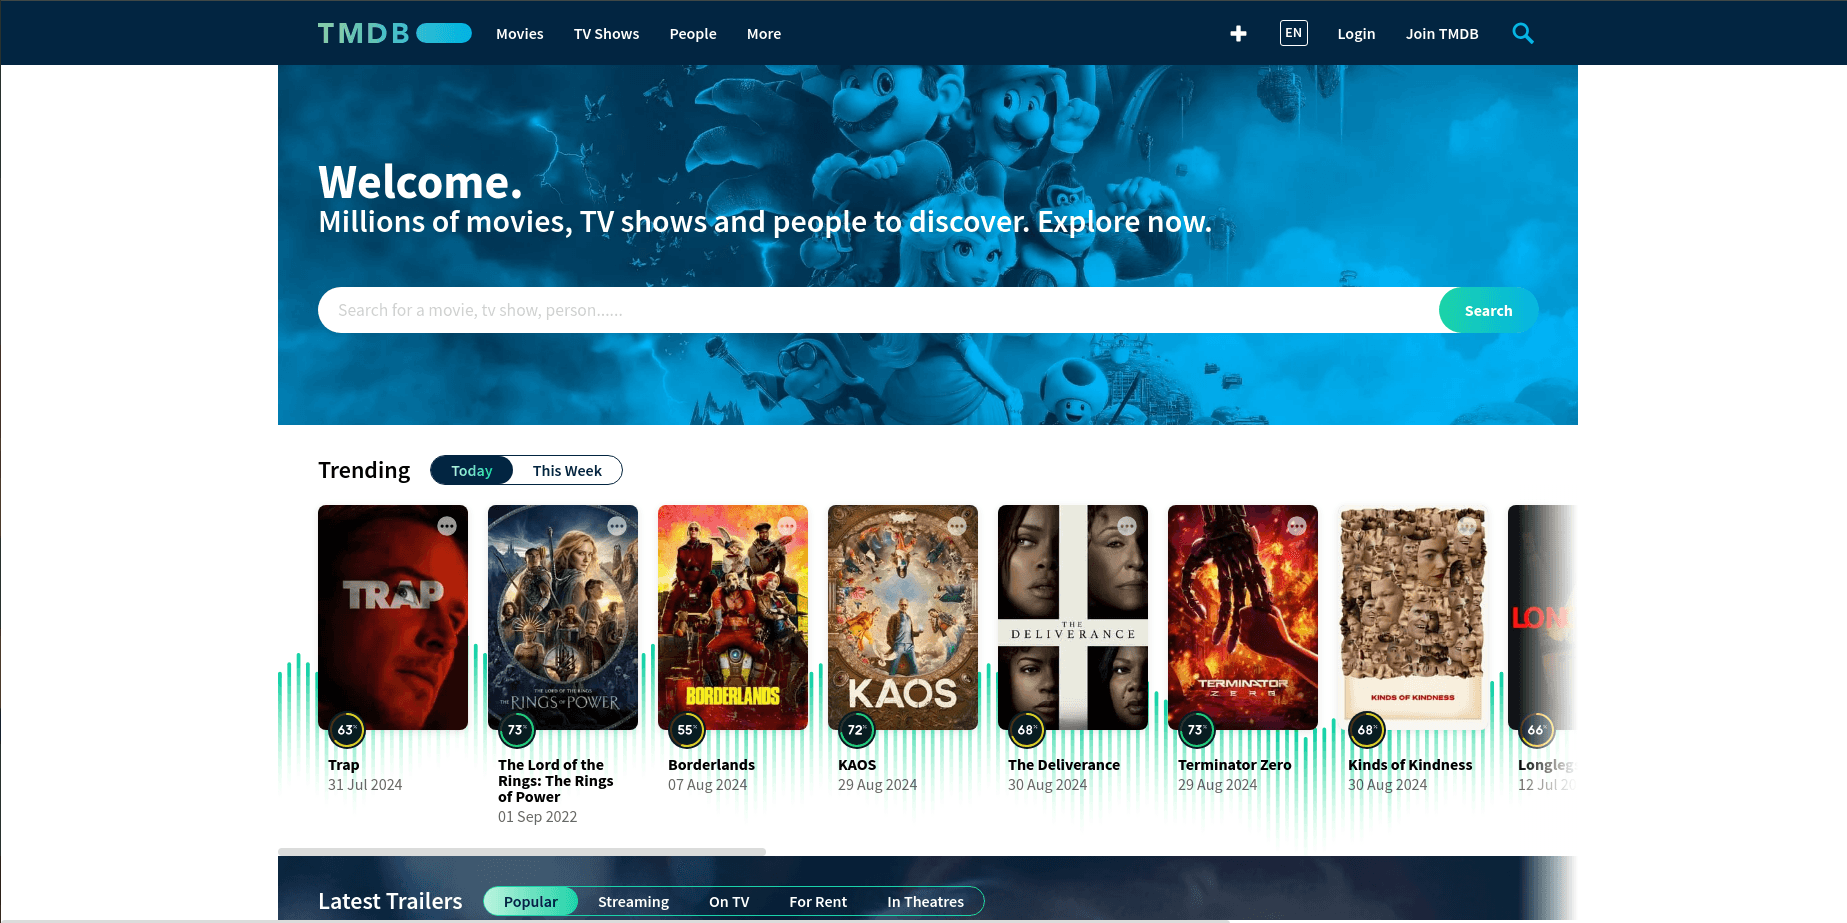
Task: Open options menu on KAOS poster
Action: click(x=957, y=526)
